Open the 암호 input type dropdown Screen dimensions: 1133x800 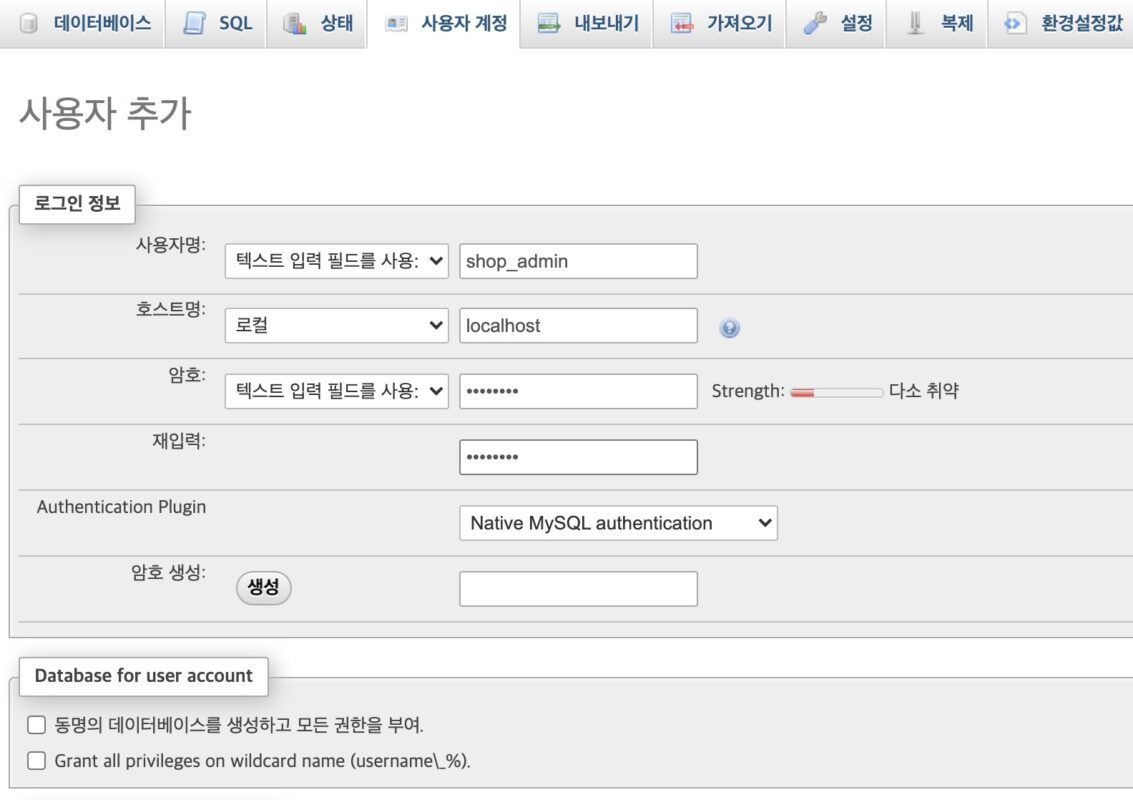[337, 391]
